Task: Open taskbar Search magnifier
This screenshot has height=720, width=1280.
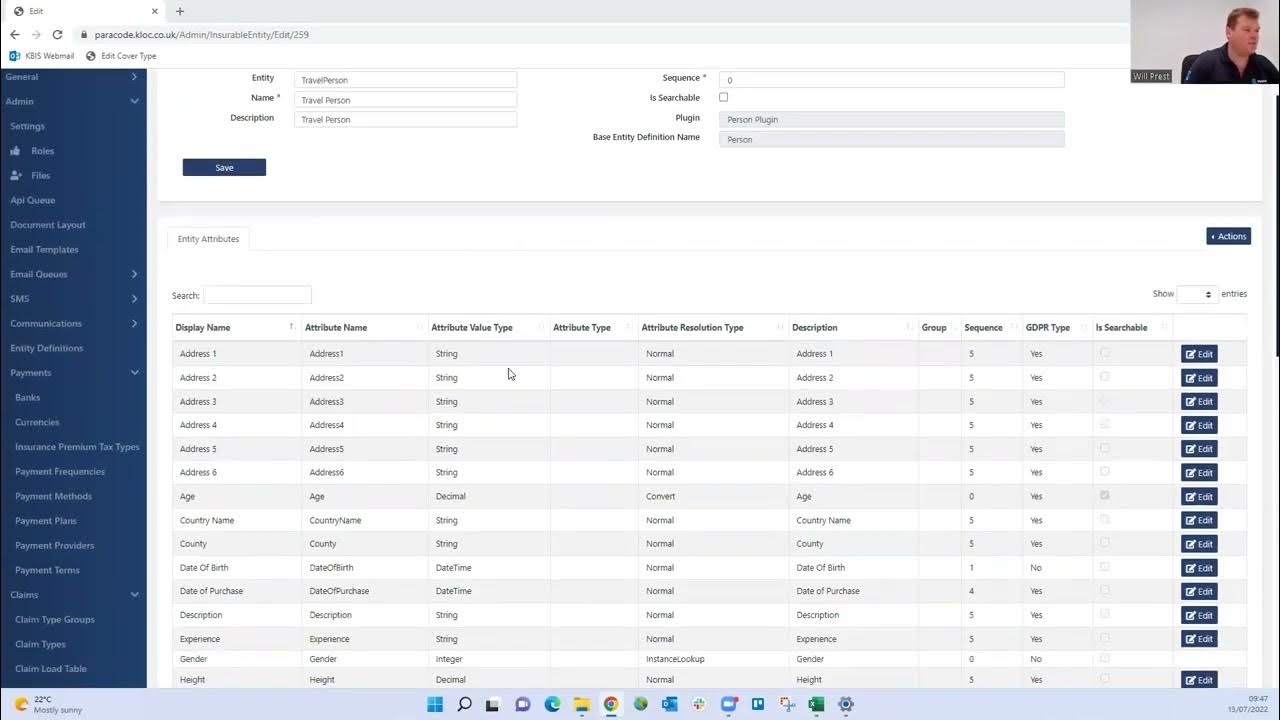Action: tap(464, 704)
